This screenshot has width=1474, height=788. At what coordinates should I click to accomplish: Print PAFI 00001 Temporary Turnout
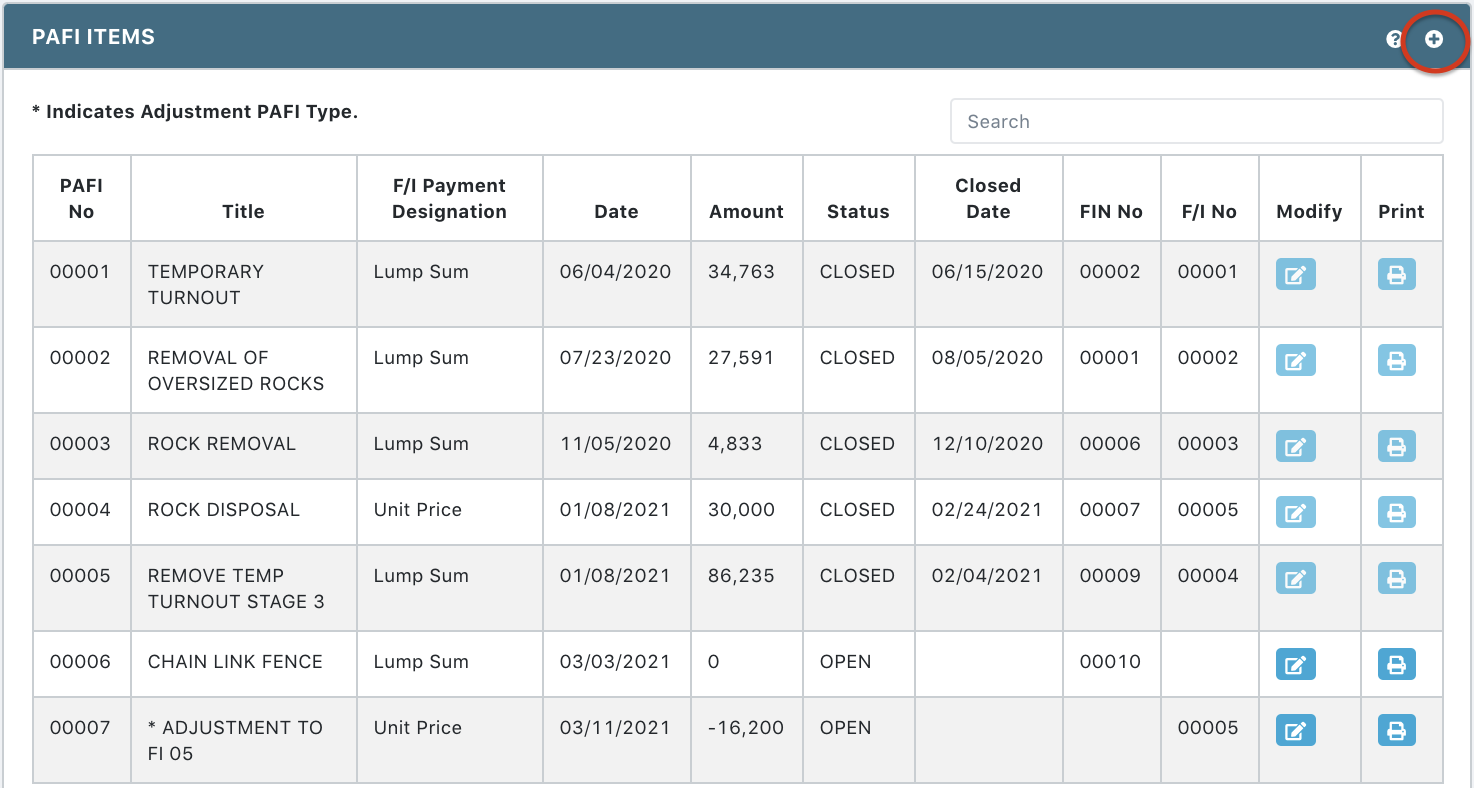1397,274
